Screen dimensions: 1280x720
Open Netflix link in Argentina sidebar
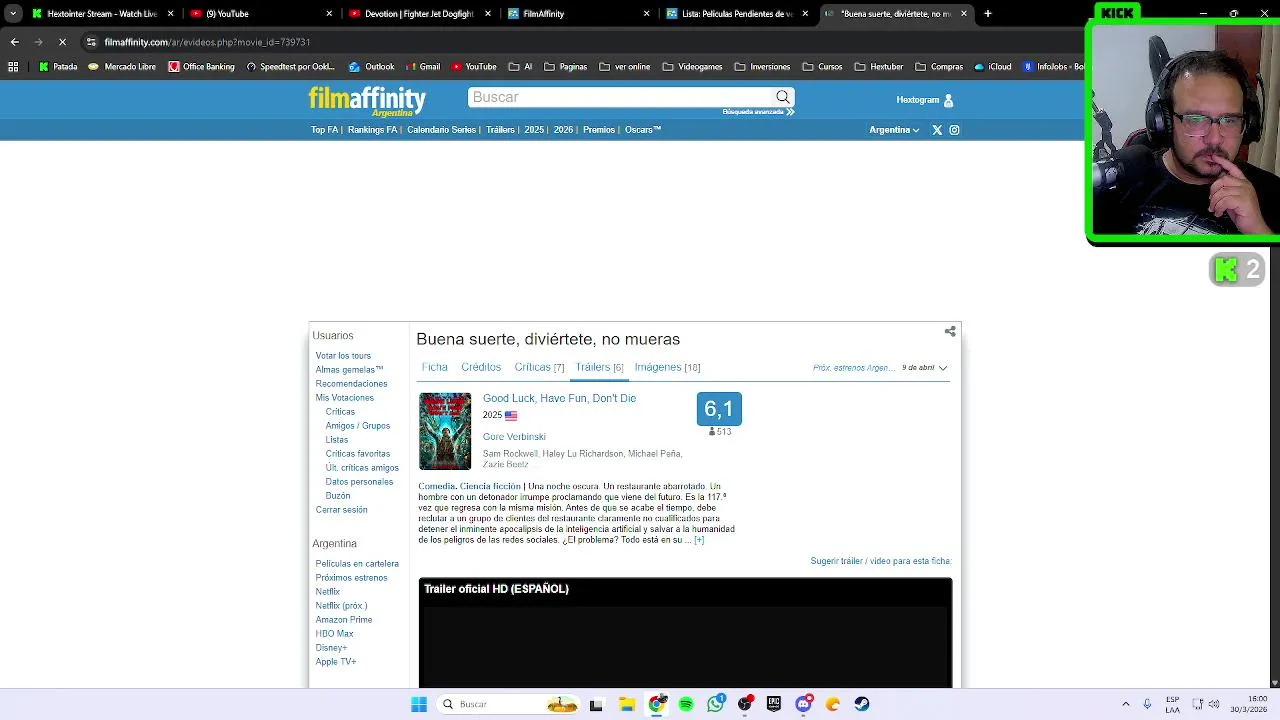pos(327,592)
